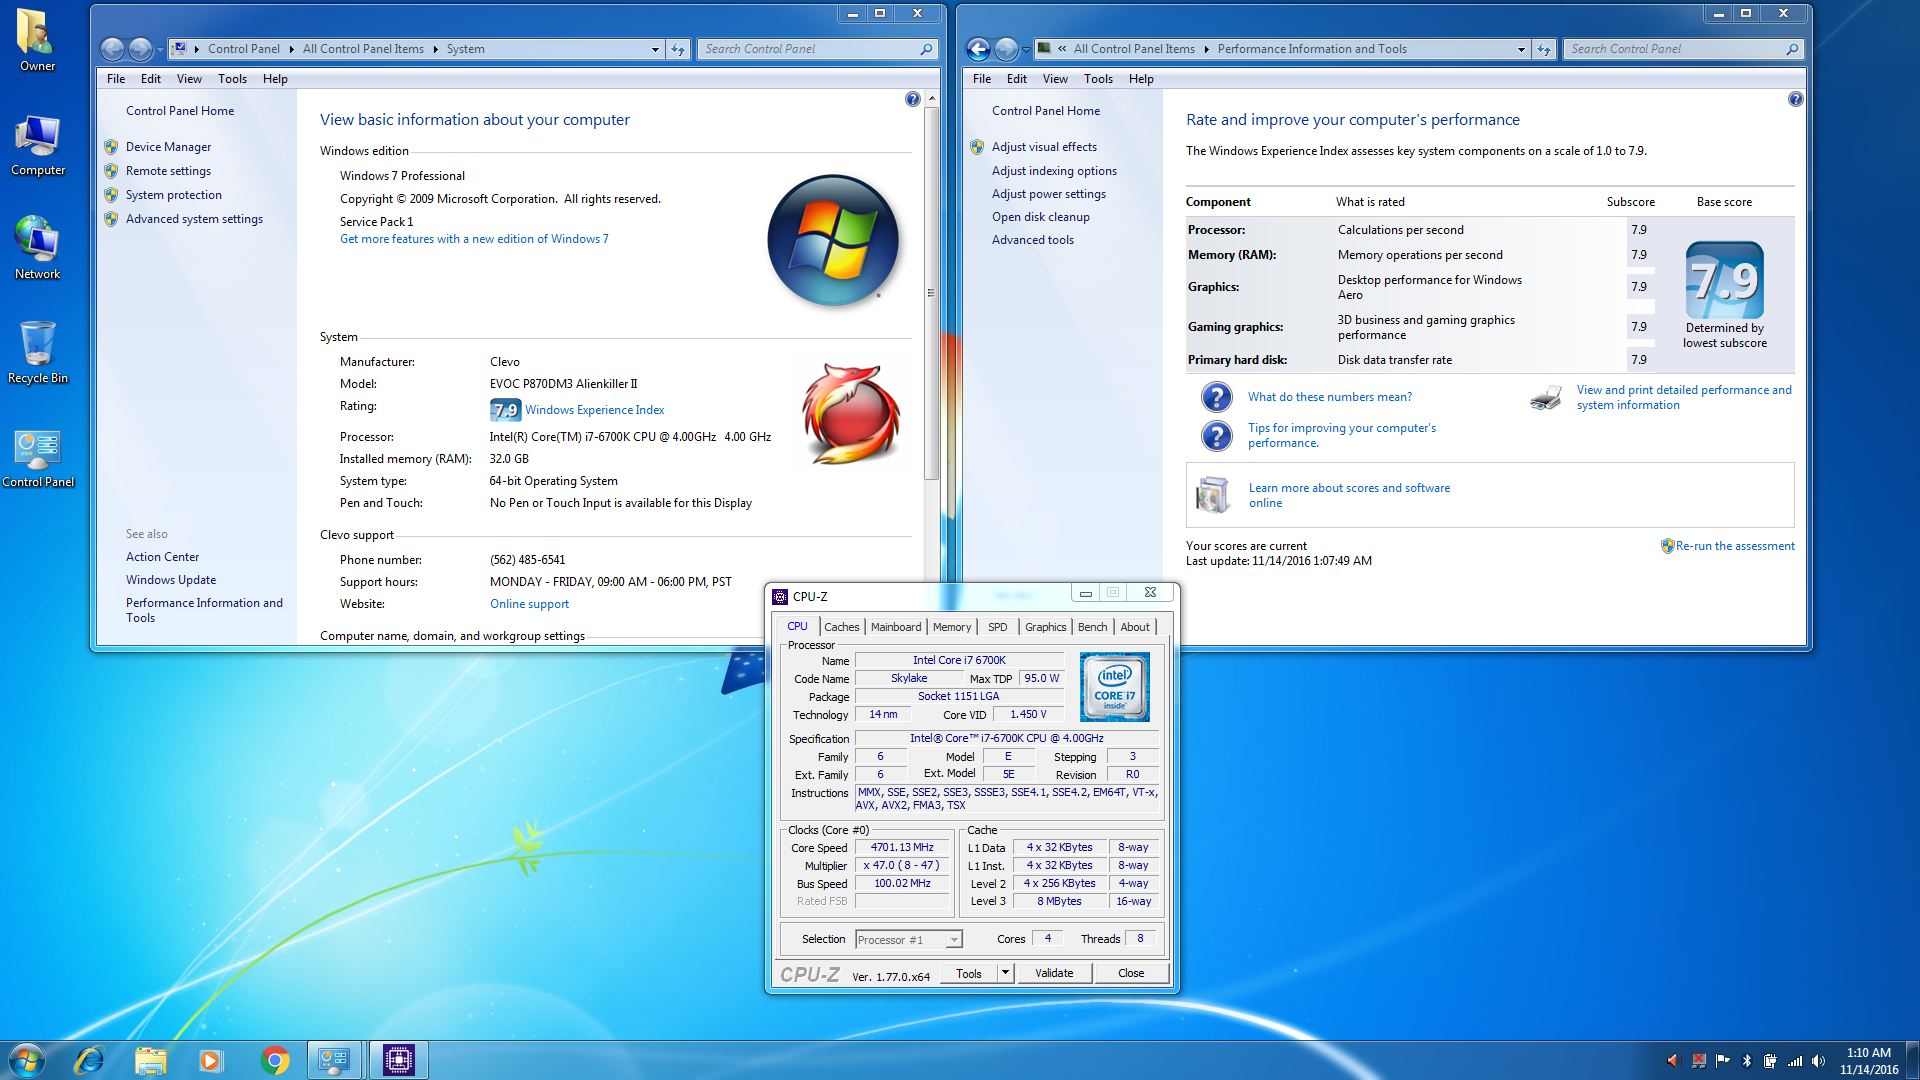Click Performance window Search Control Panel box
This screenshot has width=1920, height=1080.
click(x=1683, y=49)
